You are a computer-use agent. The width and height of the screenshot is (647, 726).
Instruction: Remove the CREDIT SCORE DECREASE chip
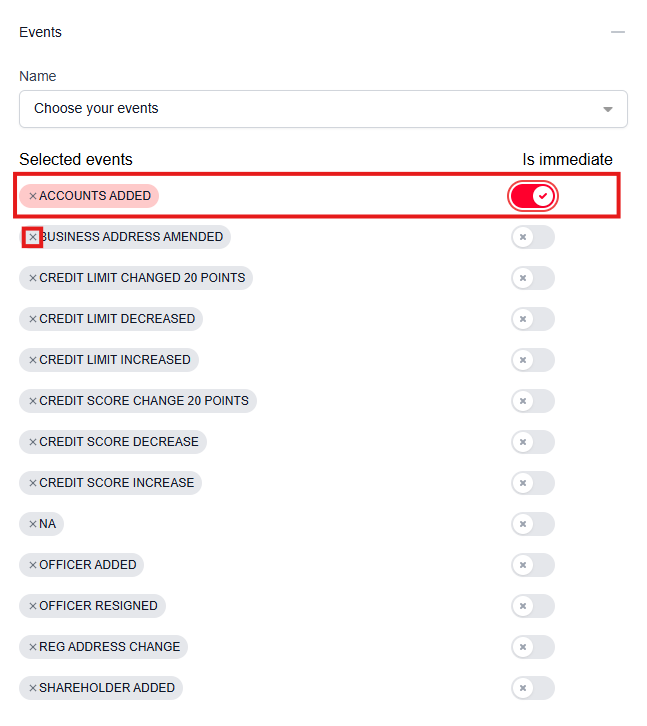pos(32,442)
